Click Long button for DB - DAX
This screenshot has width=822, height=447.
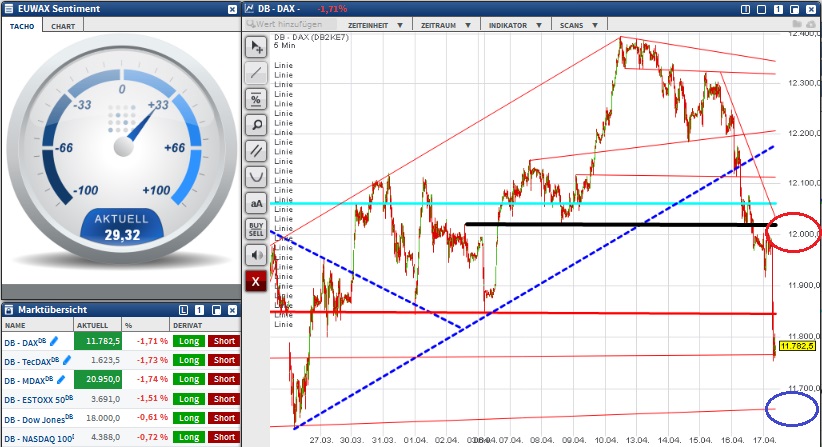[x=189, y=341]
